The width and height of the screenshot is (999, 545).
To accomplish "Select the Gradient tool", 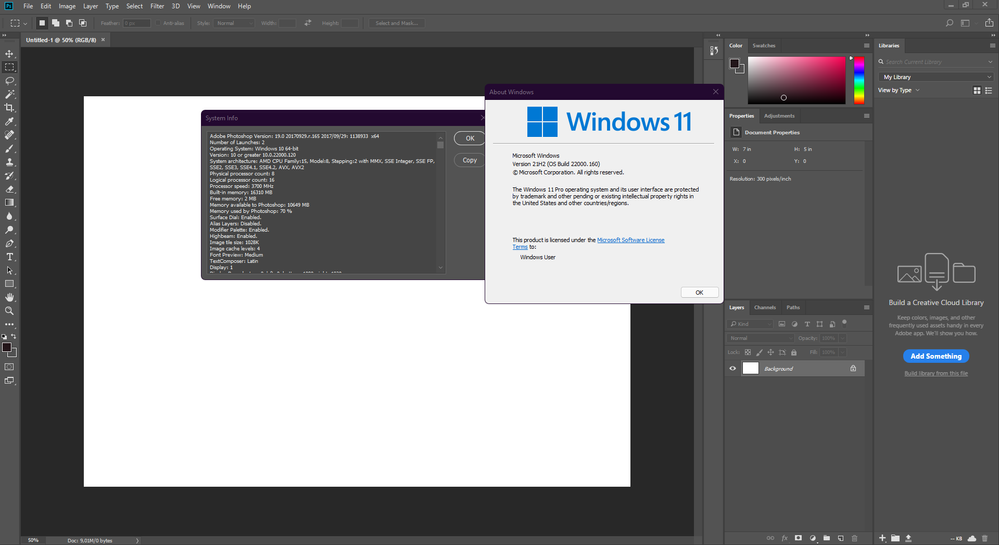I will click(10, 203).
